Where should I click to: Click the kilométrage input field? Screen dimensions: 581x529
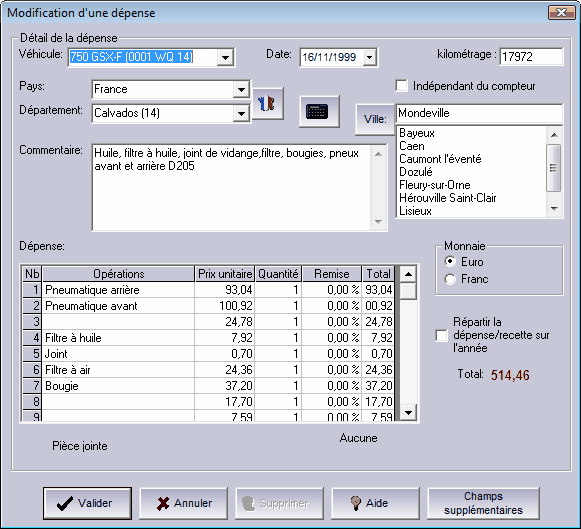click(531, 57)
